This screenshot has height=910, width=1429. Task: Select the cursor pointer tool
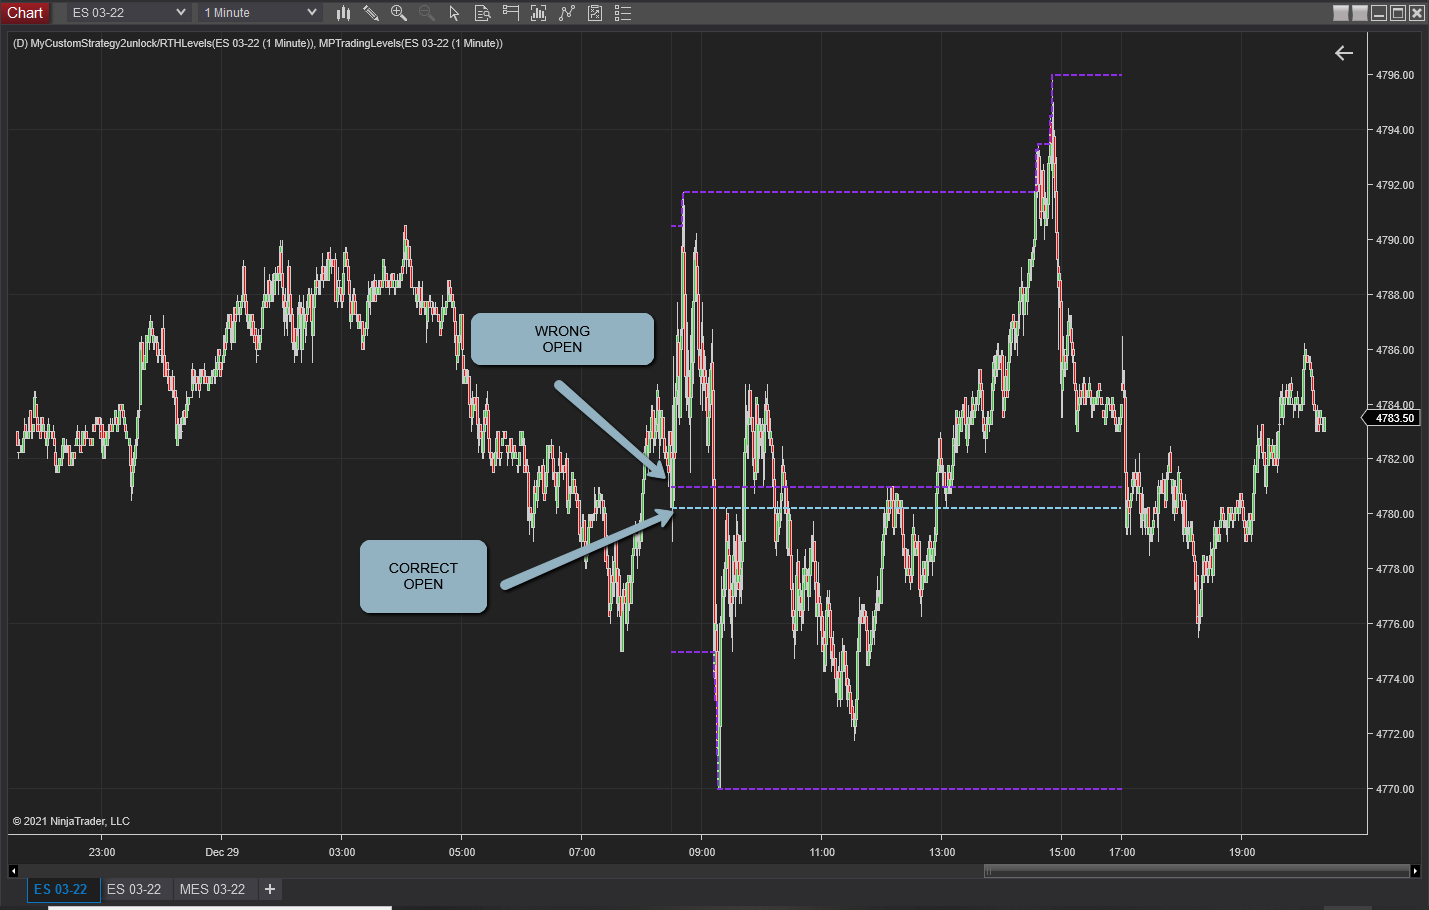click(454, 13)
